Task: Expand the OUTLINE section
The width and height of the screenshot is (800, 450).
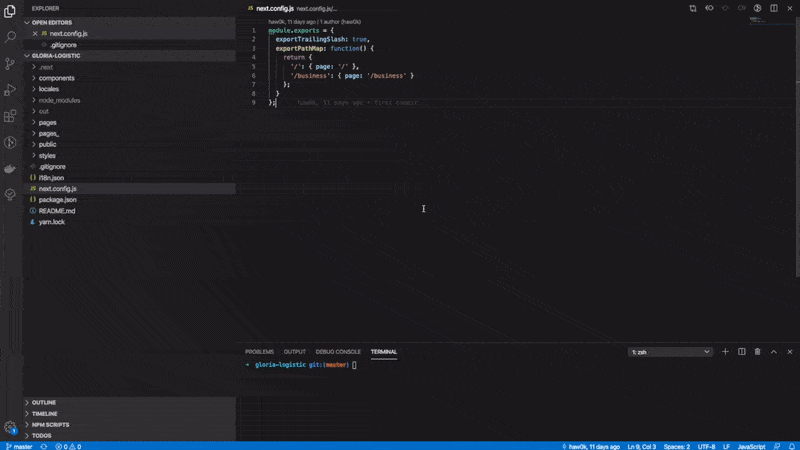Action: click(129, 403)
